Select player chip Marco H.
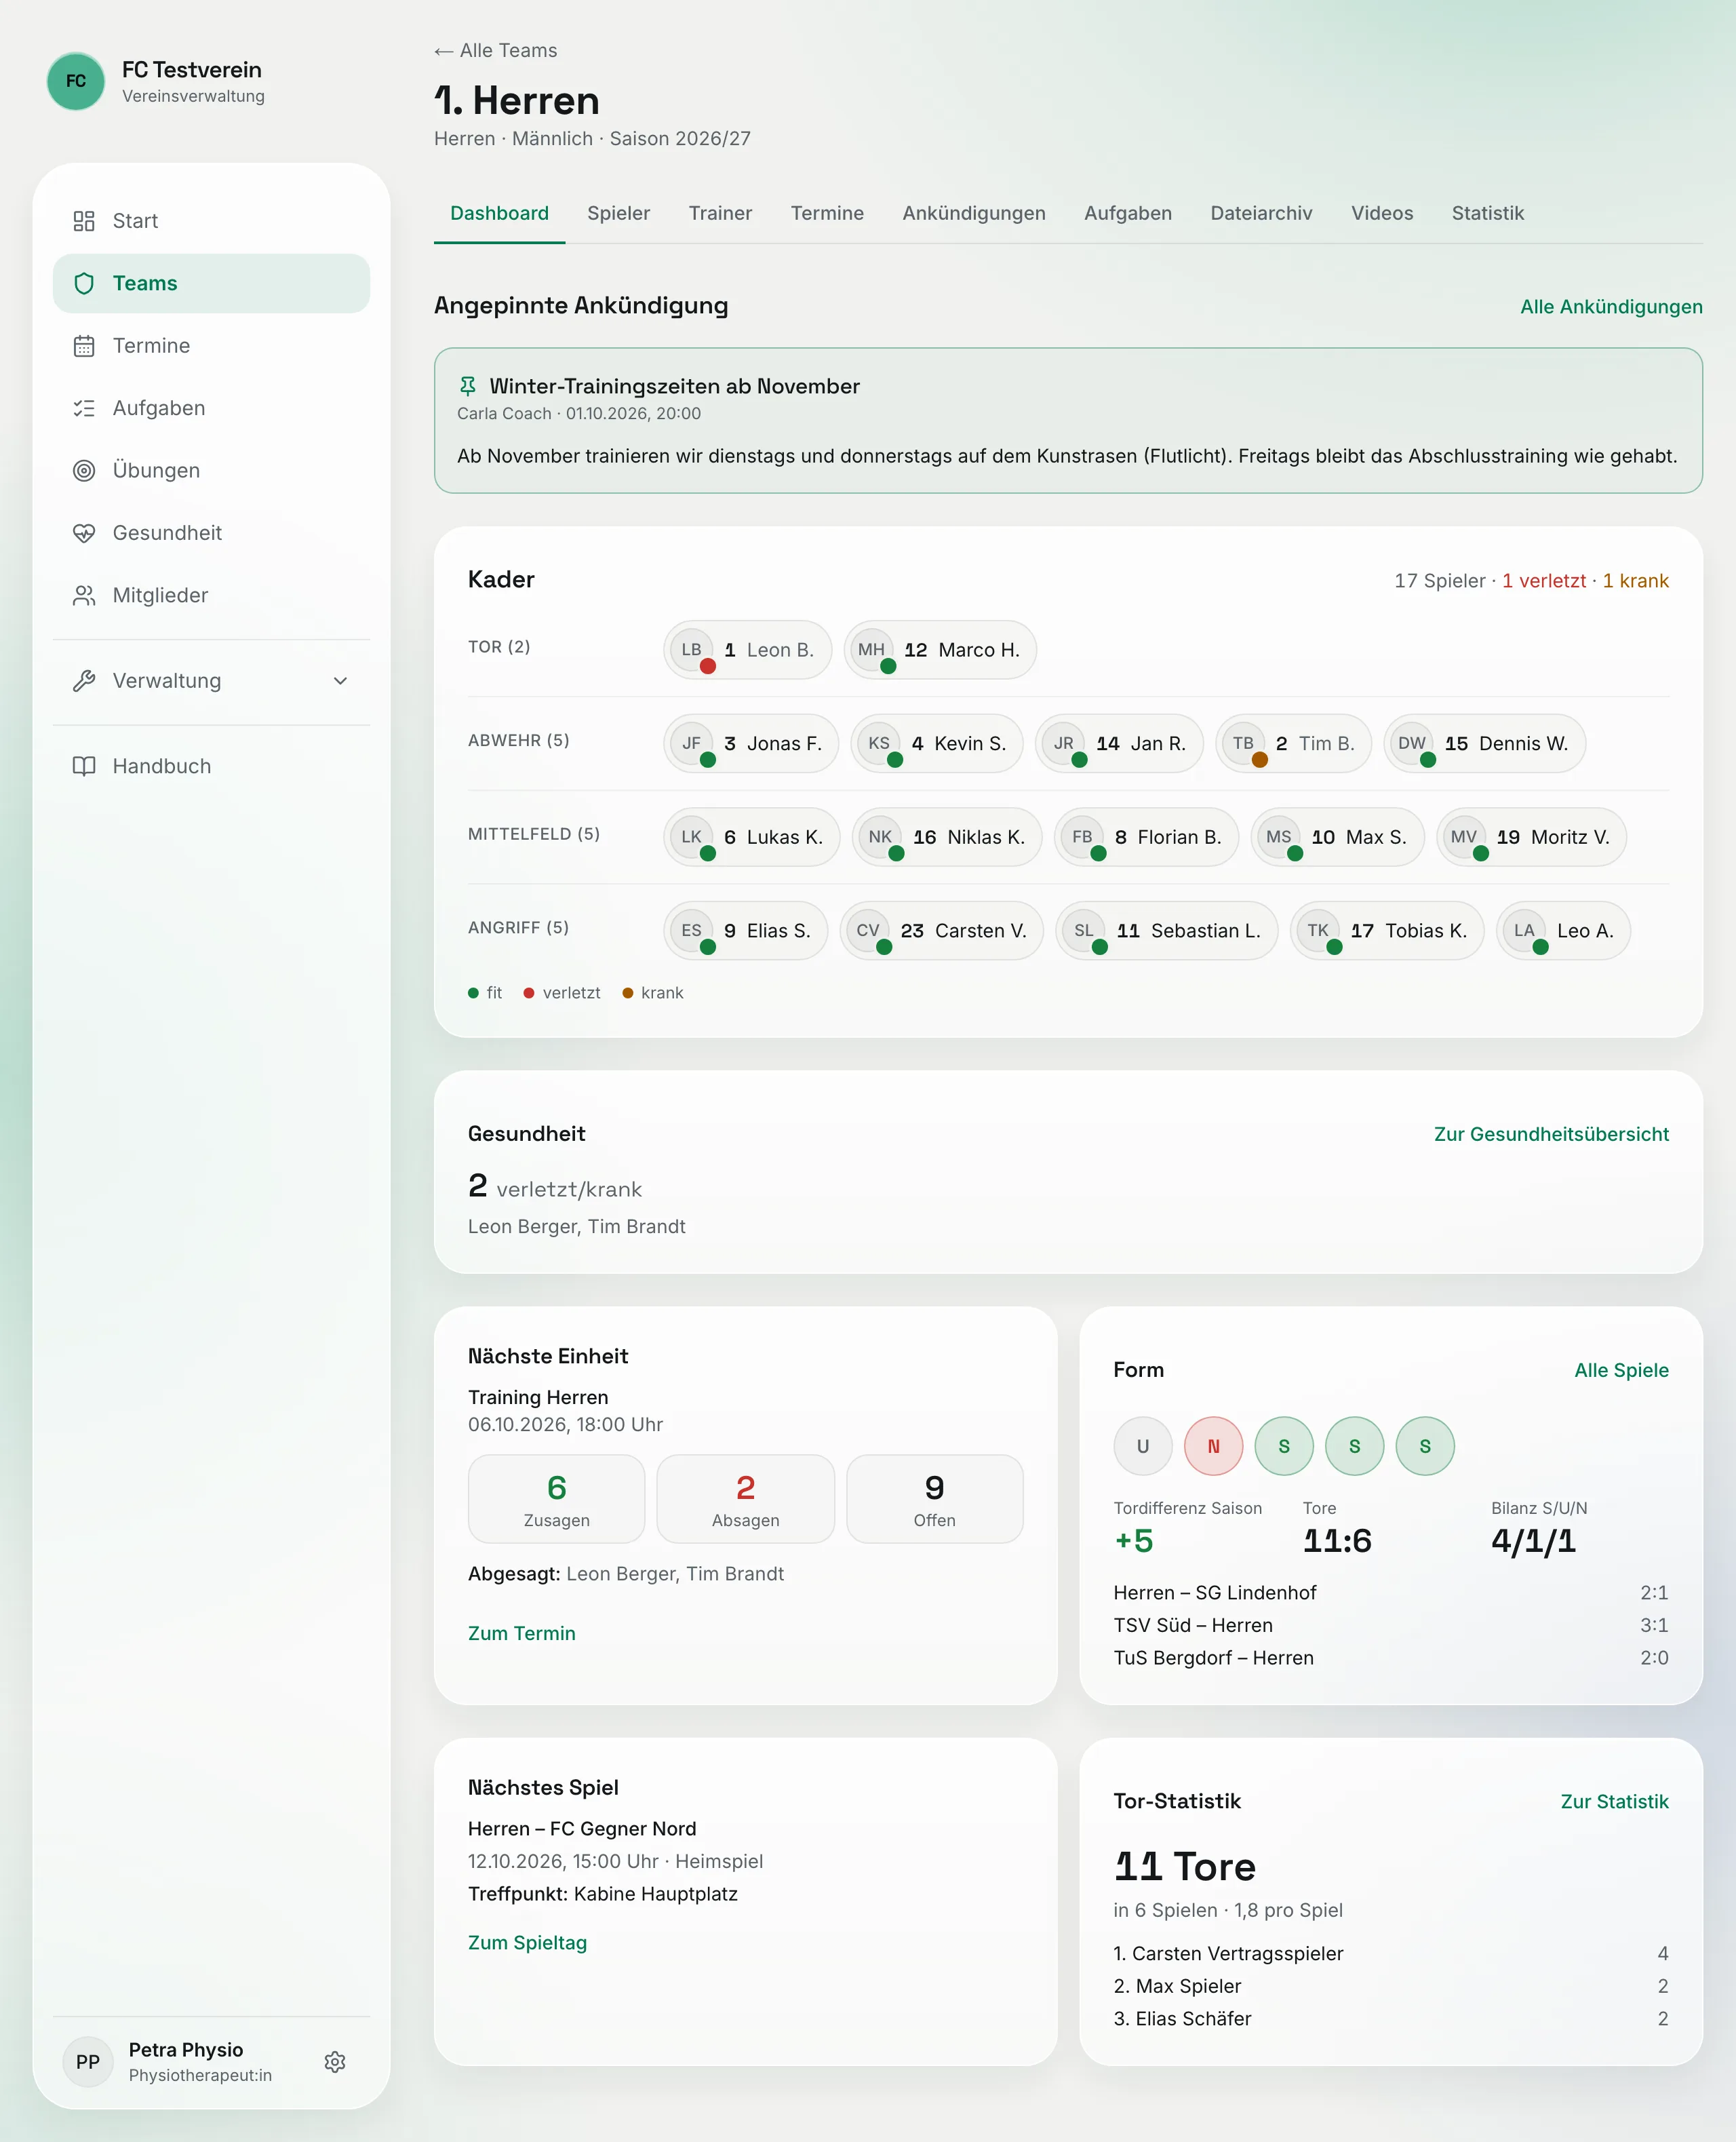Viewport: 1736px width, 2142px height. tap(940, 650)
